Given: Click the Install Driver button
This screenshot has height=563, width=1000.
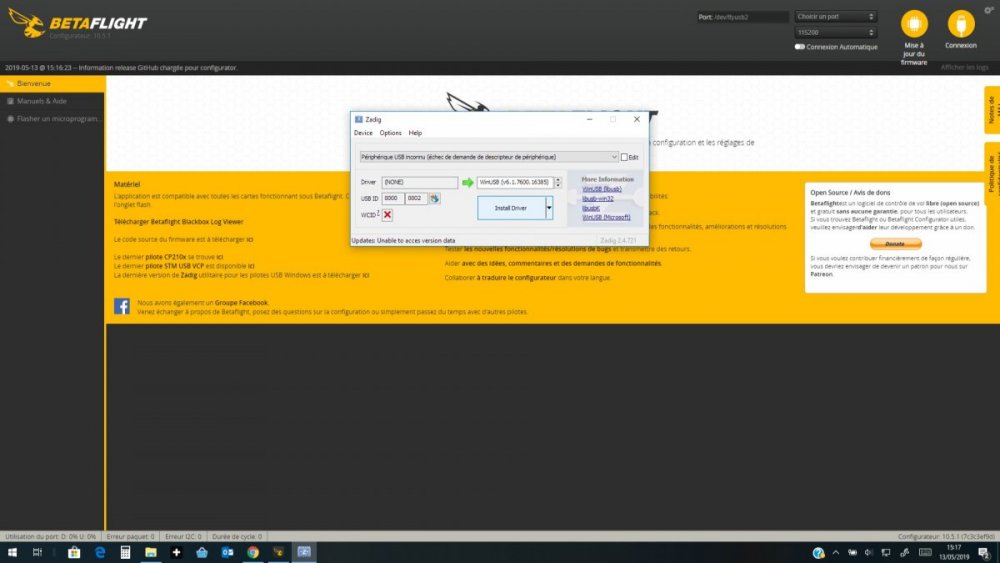Looking at the screenshot, I should pos(511,208).
